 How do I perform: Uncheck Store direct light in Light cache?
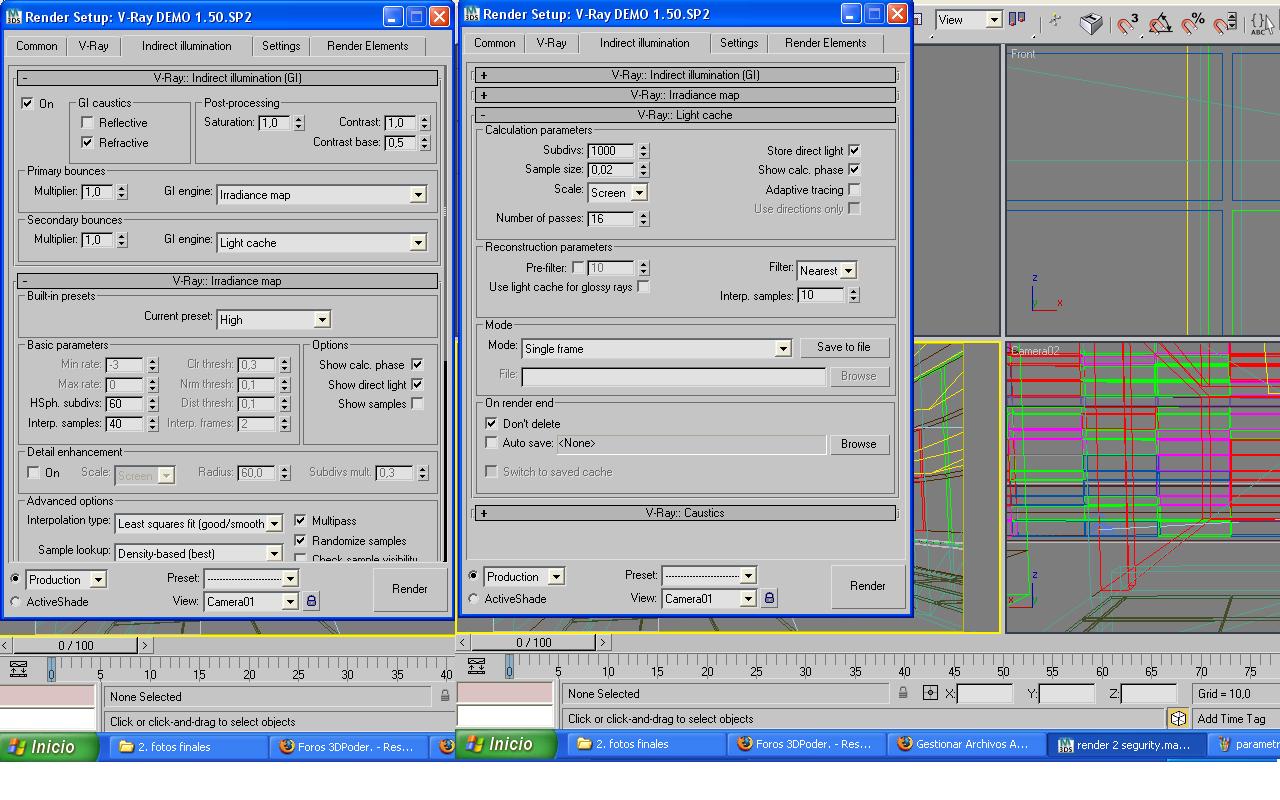point(854,151)
